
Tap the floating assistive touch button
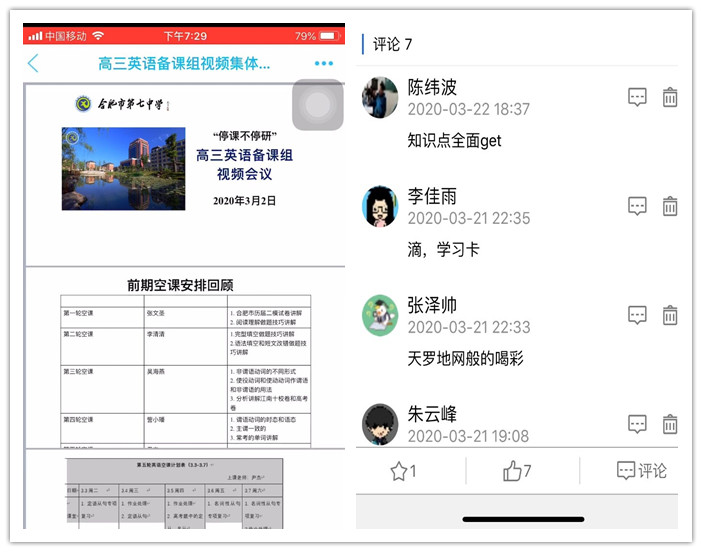pos(318,105)
